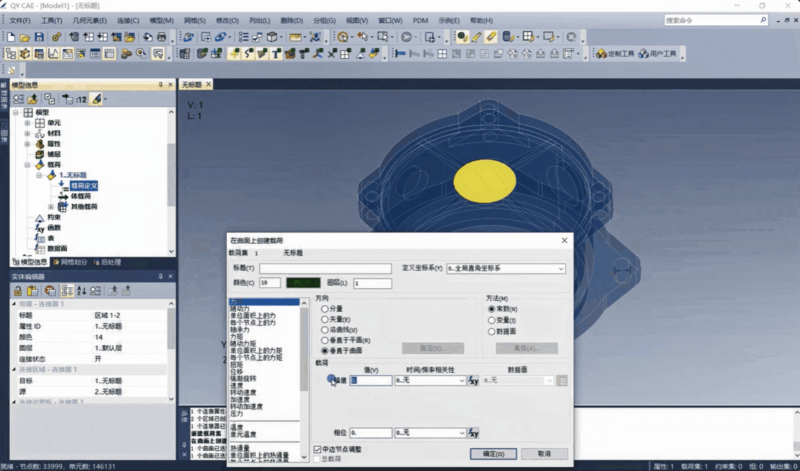Click the New File icon in the toolbar
Screen dimensions: 800x471
pos(11,37)
